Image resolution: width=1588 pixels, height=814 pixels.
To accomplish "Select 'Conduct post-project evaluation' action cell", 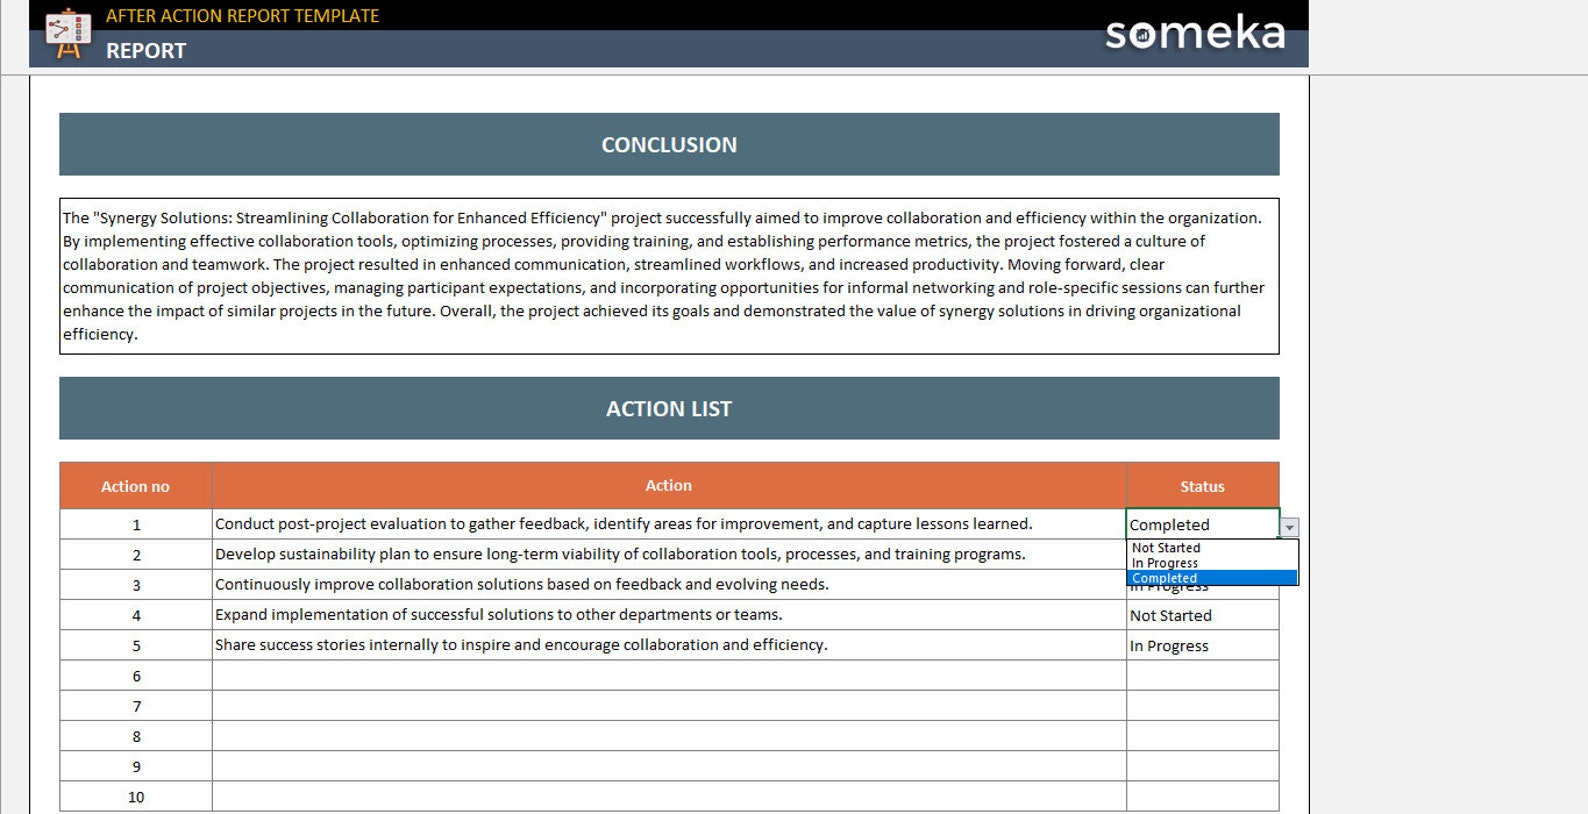I will 669,524.
